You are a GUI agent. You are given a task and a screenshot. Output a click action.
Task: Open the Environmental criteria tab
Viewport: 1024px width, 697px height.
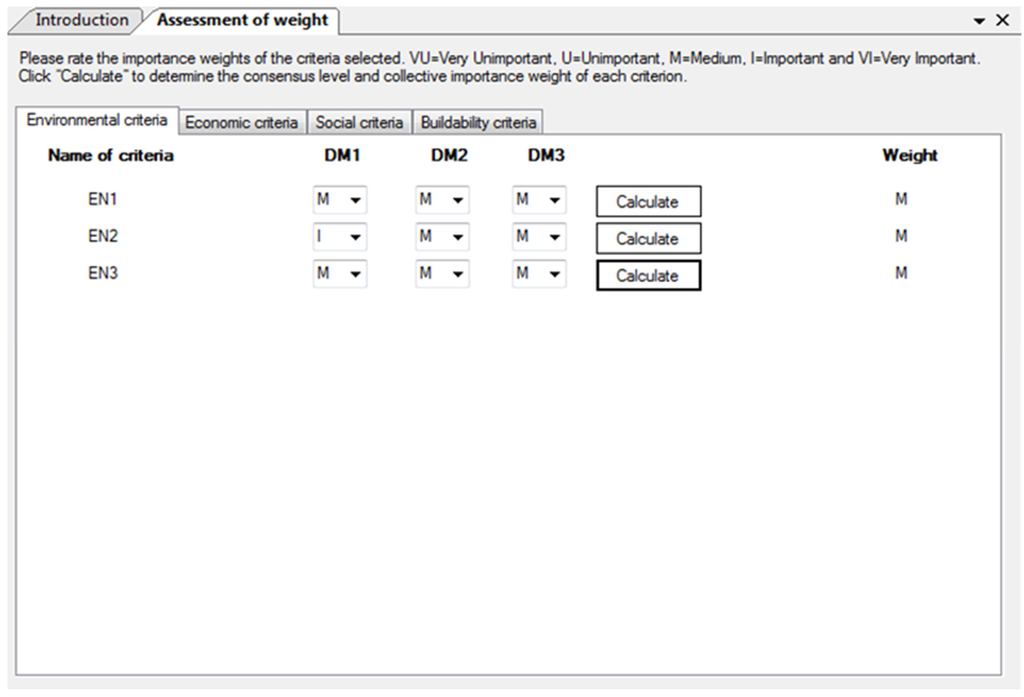97,120
